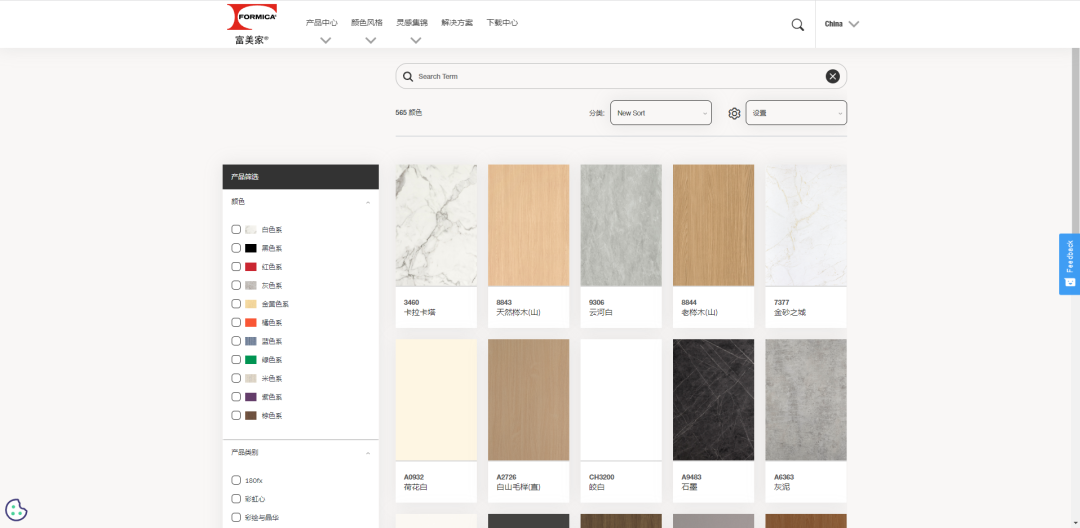Collapse the 产品类别 filter section
1080x528 pixels.
tap(368, 453)
